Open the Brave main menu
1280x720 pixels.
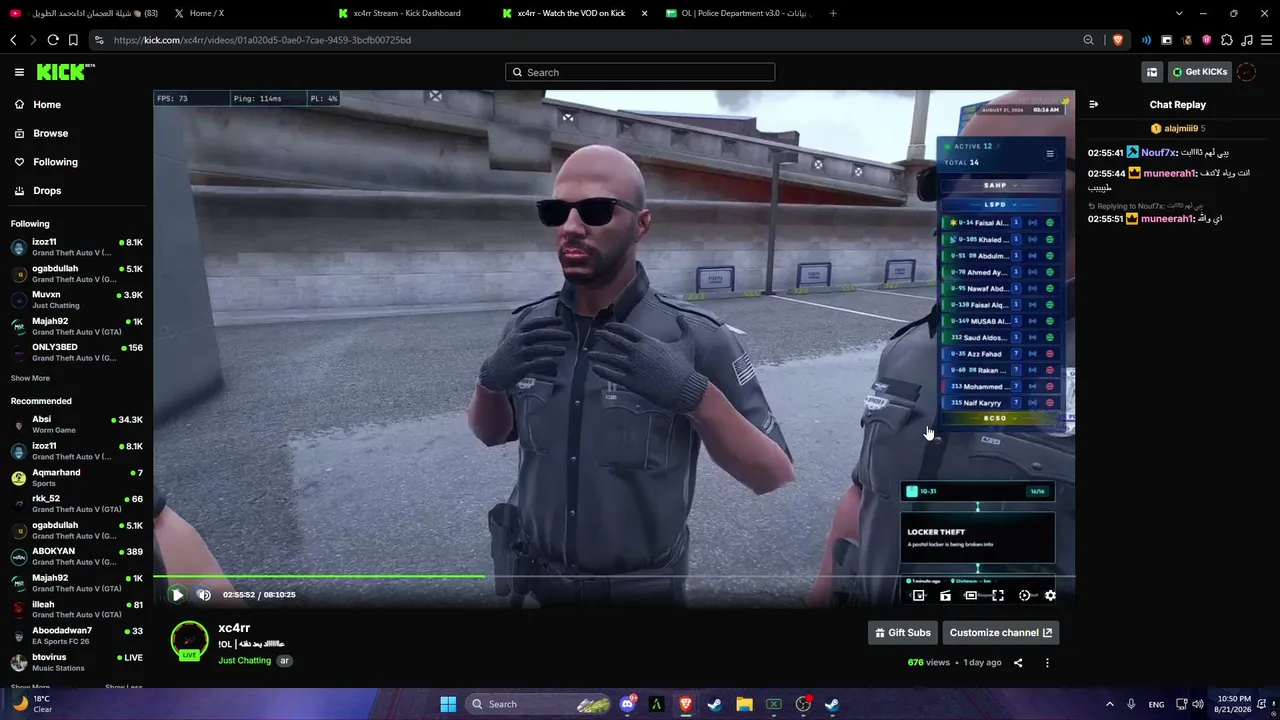1267,40
